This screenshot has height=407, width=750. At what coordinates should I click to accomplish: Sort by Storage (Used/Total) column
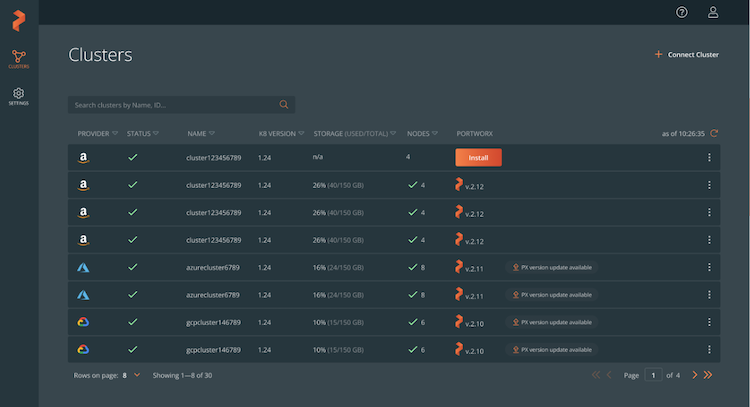354,133
